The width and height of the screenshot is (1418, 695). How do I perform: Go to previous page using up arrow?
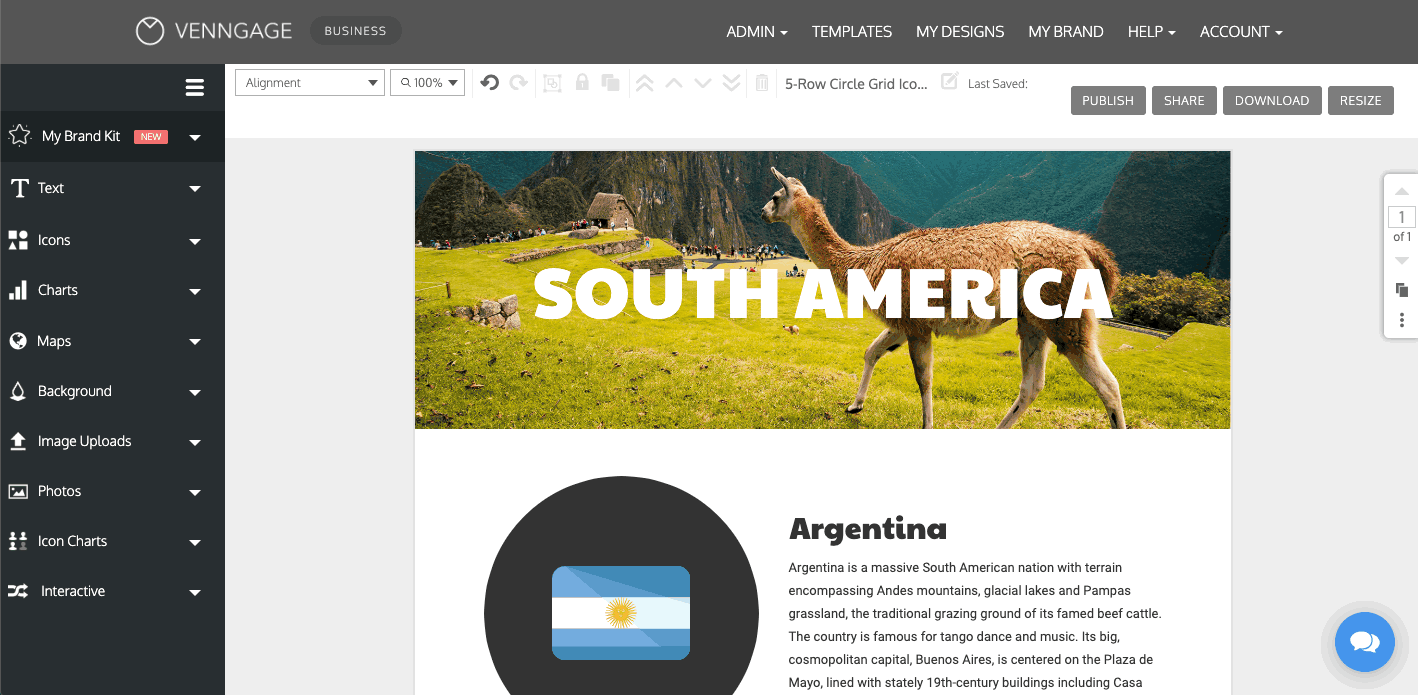[1402, 191]
